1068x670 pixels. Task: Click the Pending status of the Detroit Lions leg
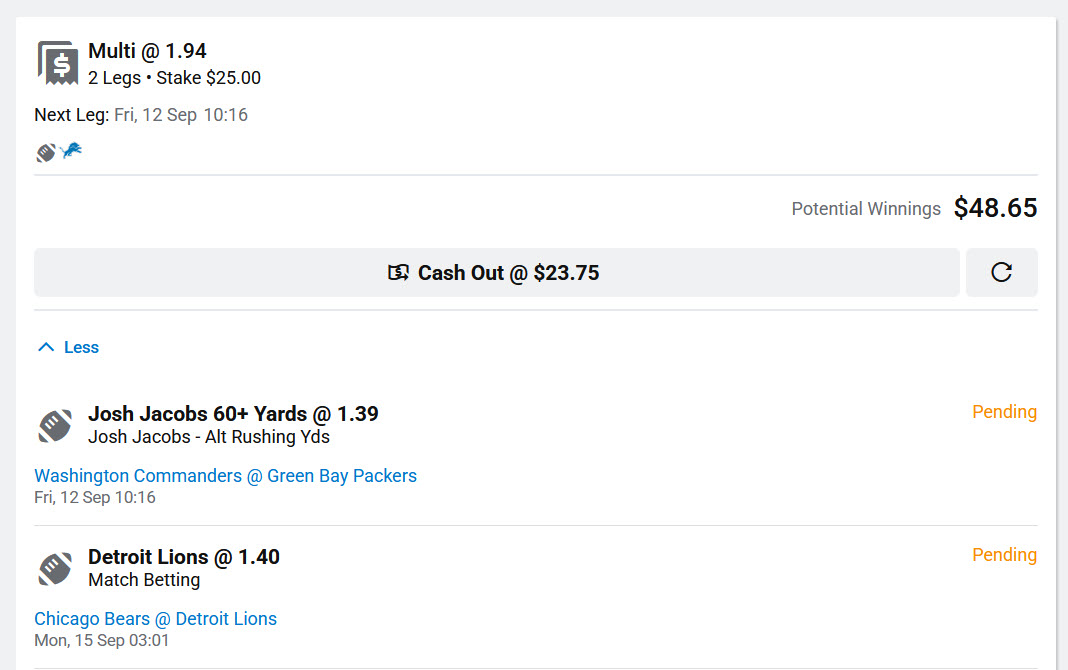tap(1004, 555)
